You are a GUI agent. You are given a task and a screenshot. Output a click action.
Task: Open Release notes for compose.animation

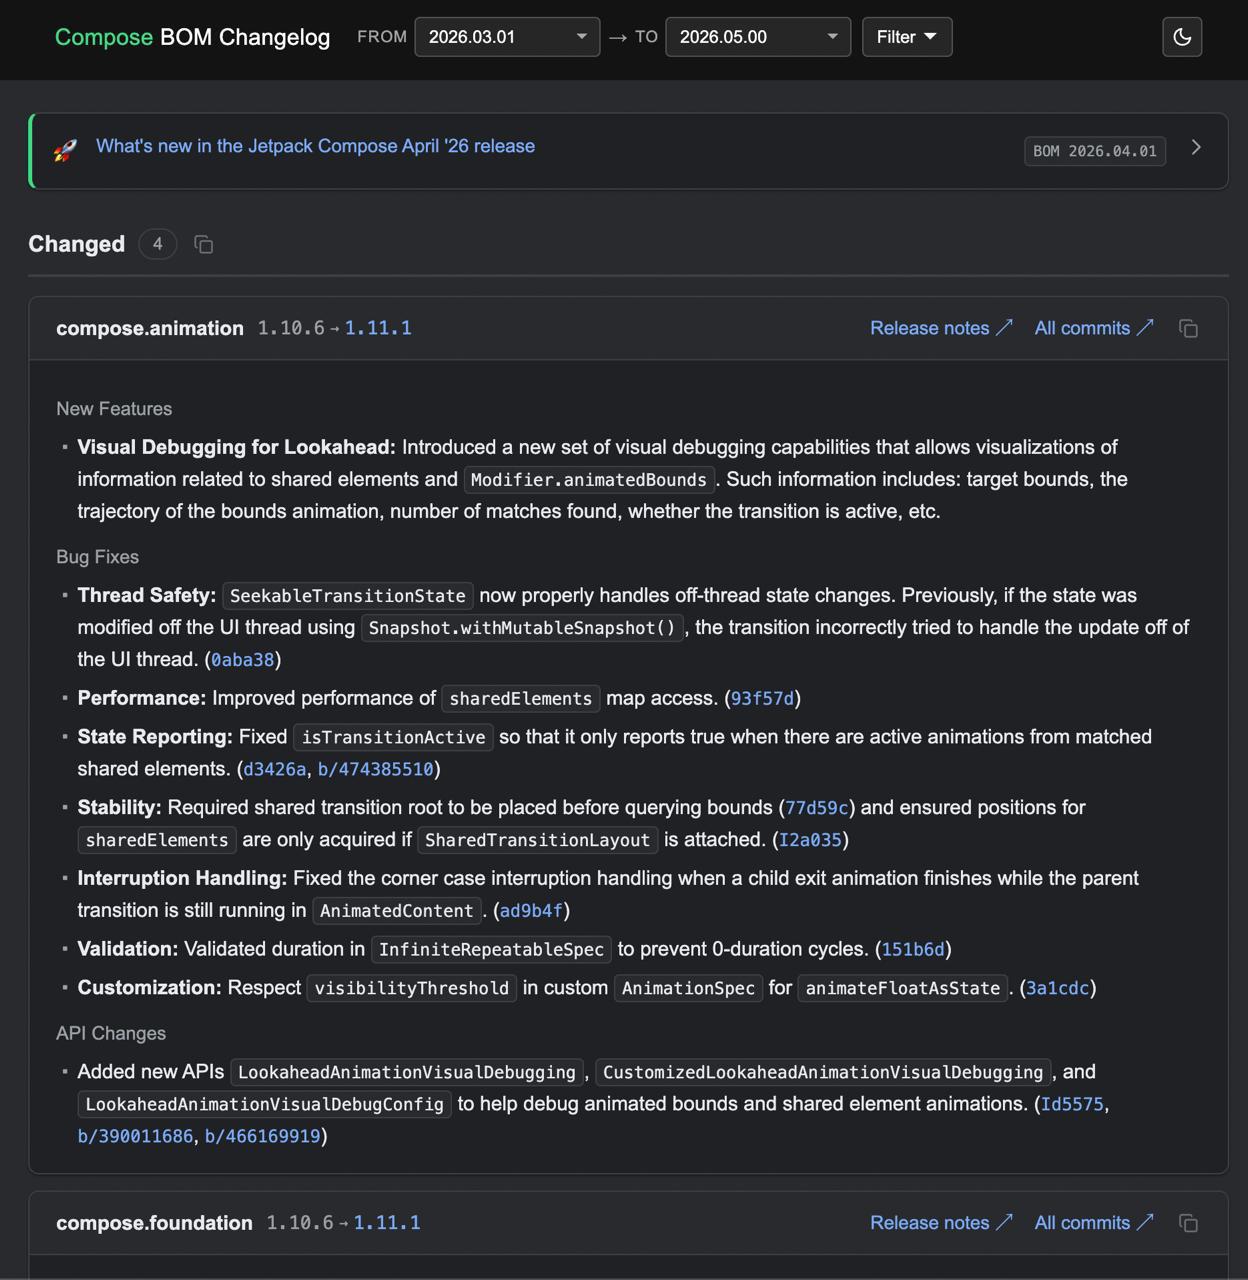[941, 328]
